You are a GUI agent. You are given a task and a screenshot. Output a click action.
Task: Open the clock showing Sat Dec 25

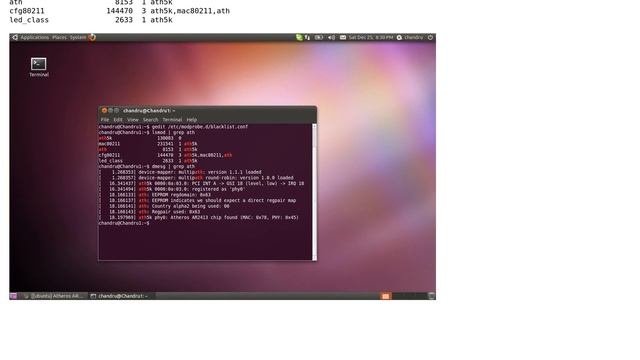pos(371,38)
